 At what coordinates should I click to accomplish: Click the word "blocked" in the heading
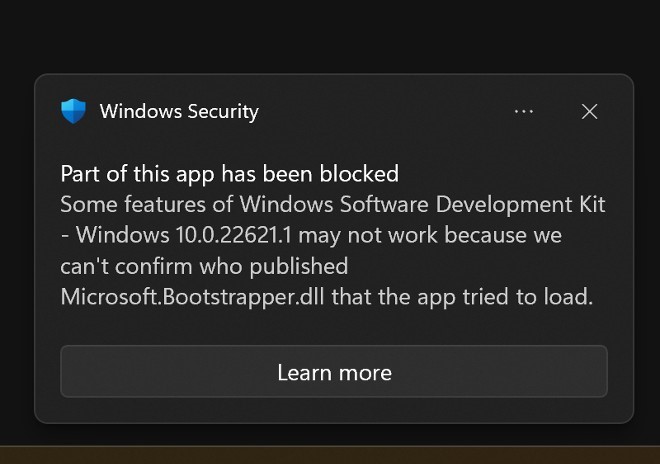pyautogui.click(x=359, y=173)
